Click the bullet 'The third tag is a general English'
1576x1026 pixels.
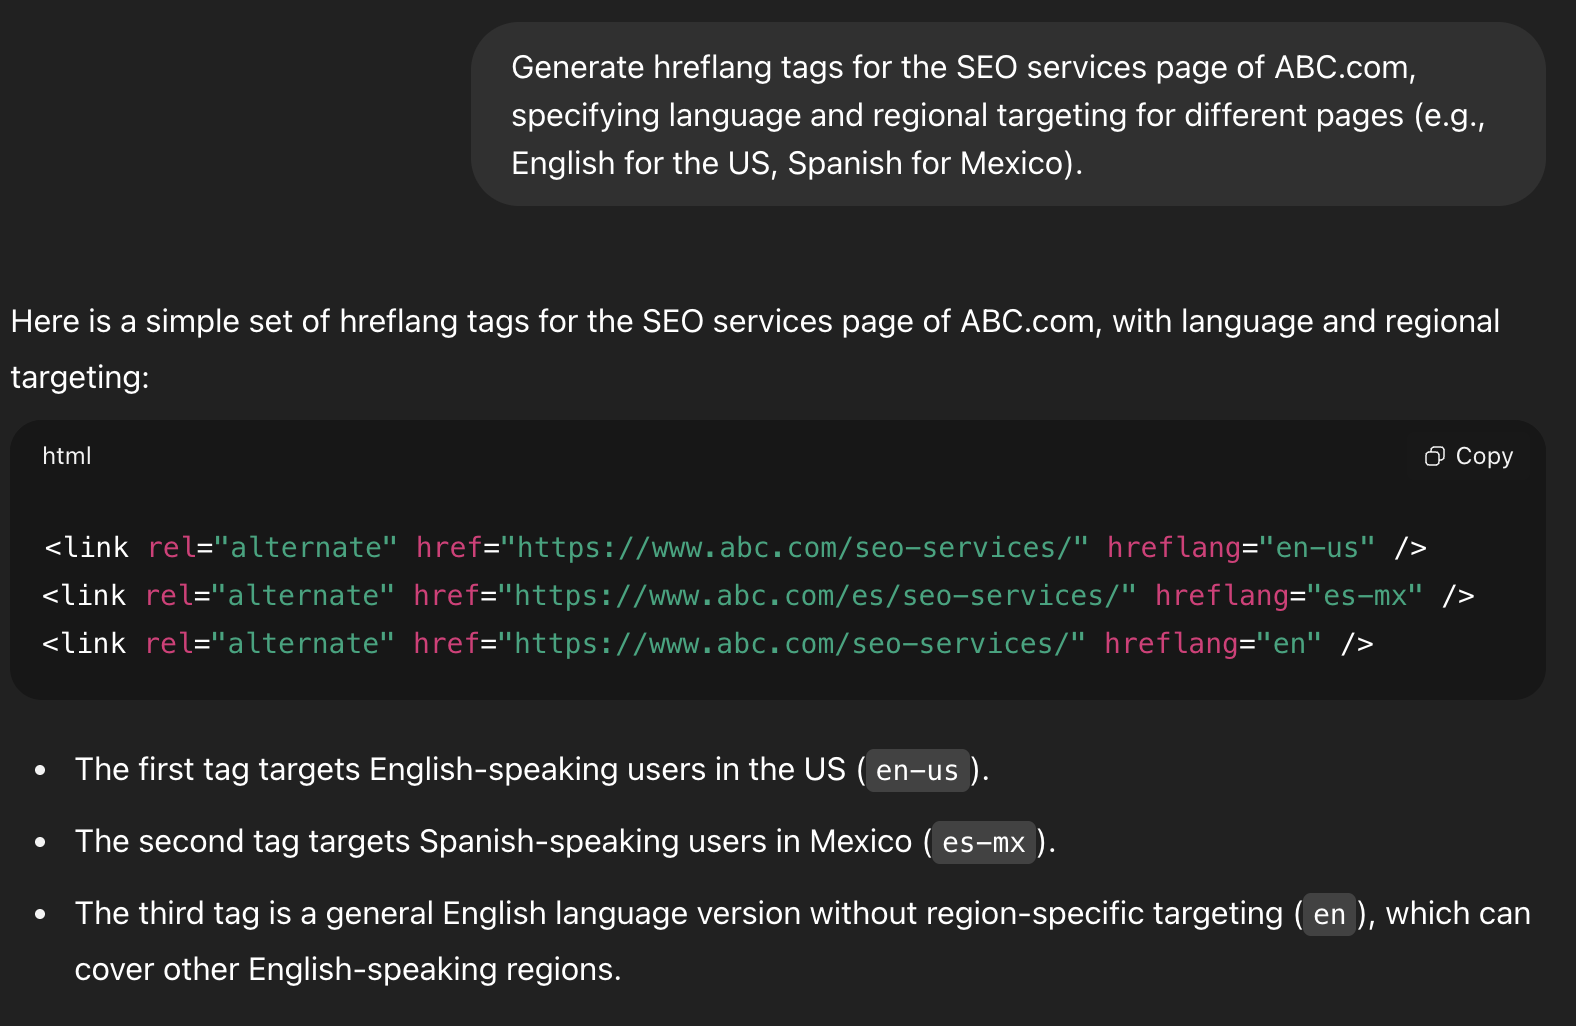pyautogui.click(x=803, y=941)
